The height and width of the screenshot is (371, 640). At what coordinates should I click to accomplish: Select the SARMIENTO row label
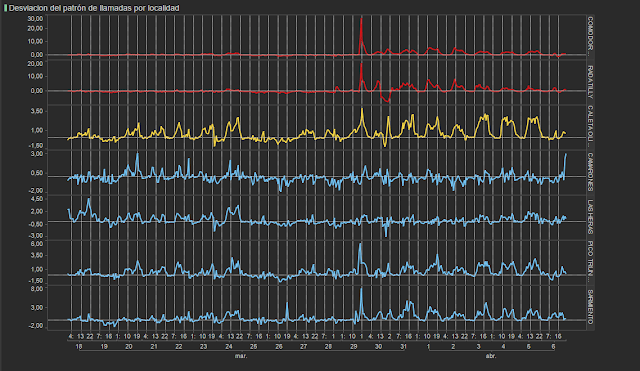point(590,307)
